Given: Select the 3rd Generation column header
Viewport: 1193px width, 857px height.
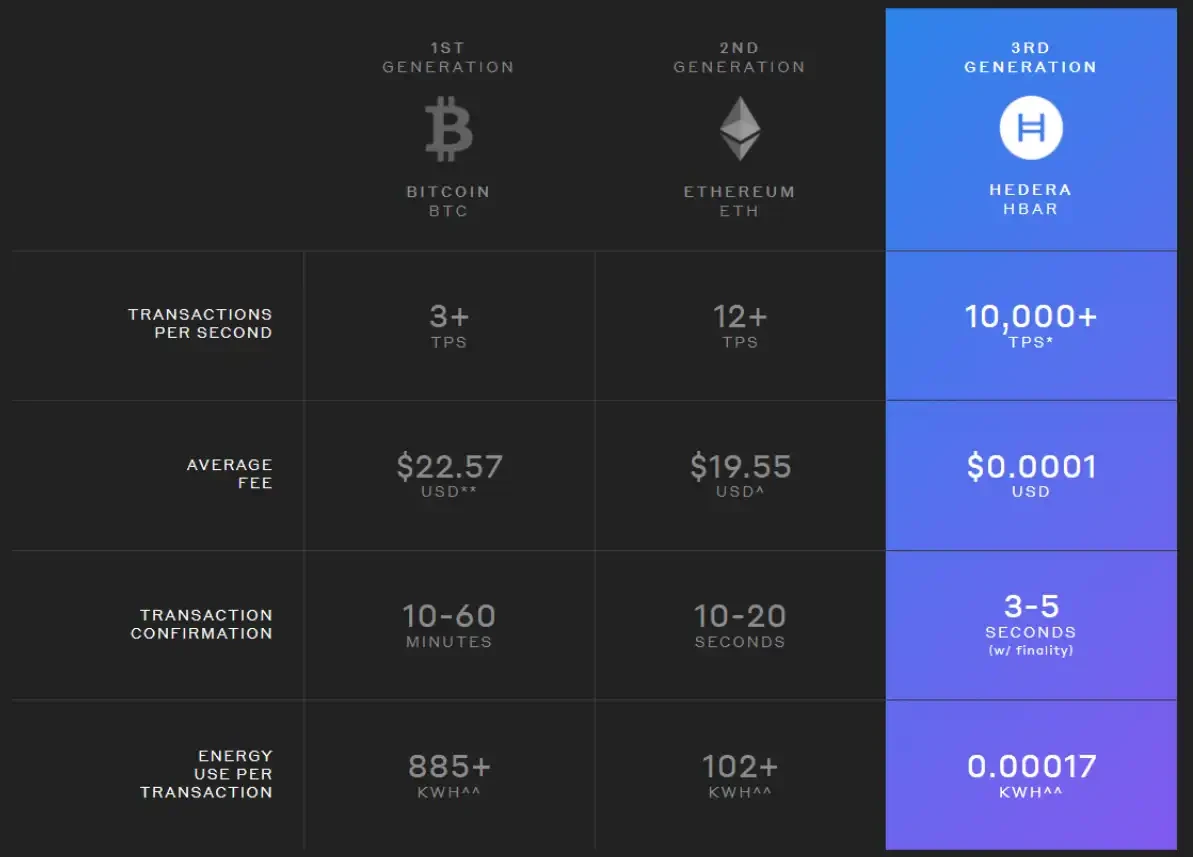Looking at the screenshot, I should (1031, 58).
